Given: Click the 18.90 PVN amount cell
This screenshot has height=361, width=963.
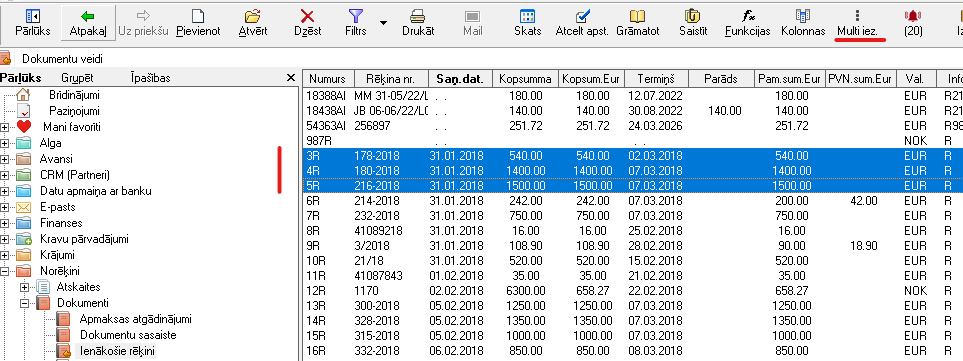Looking at the screenshot, I should pos(864,245).
